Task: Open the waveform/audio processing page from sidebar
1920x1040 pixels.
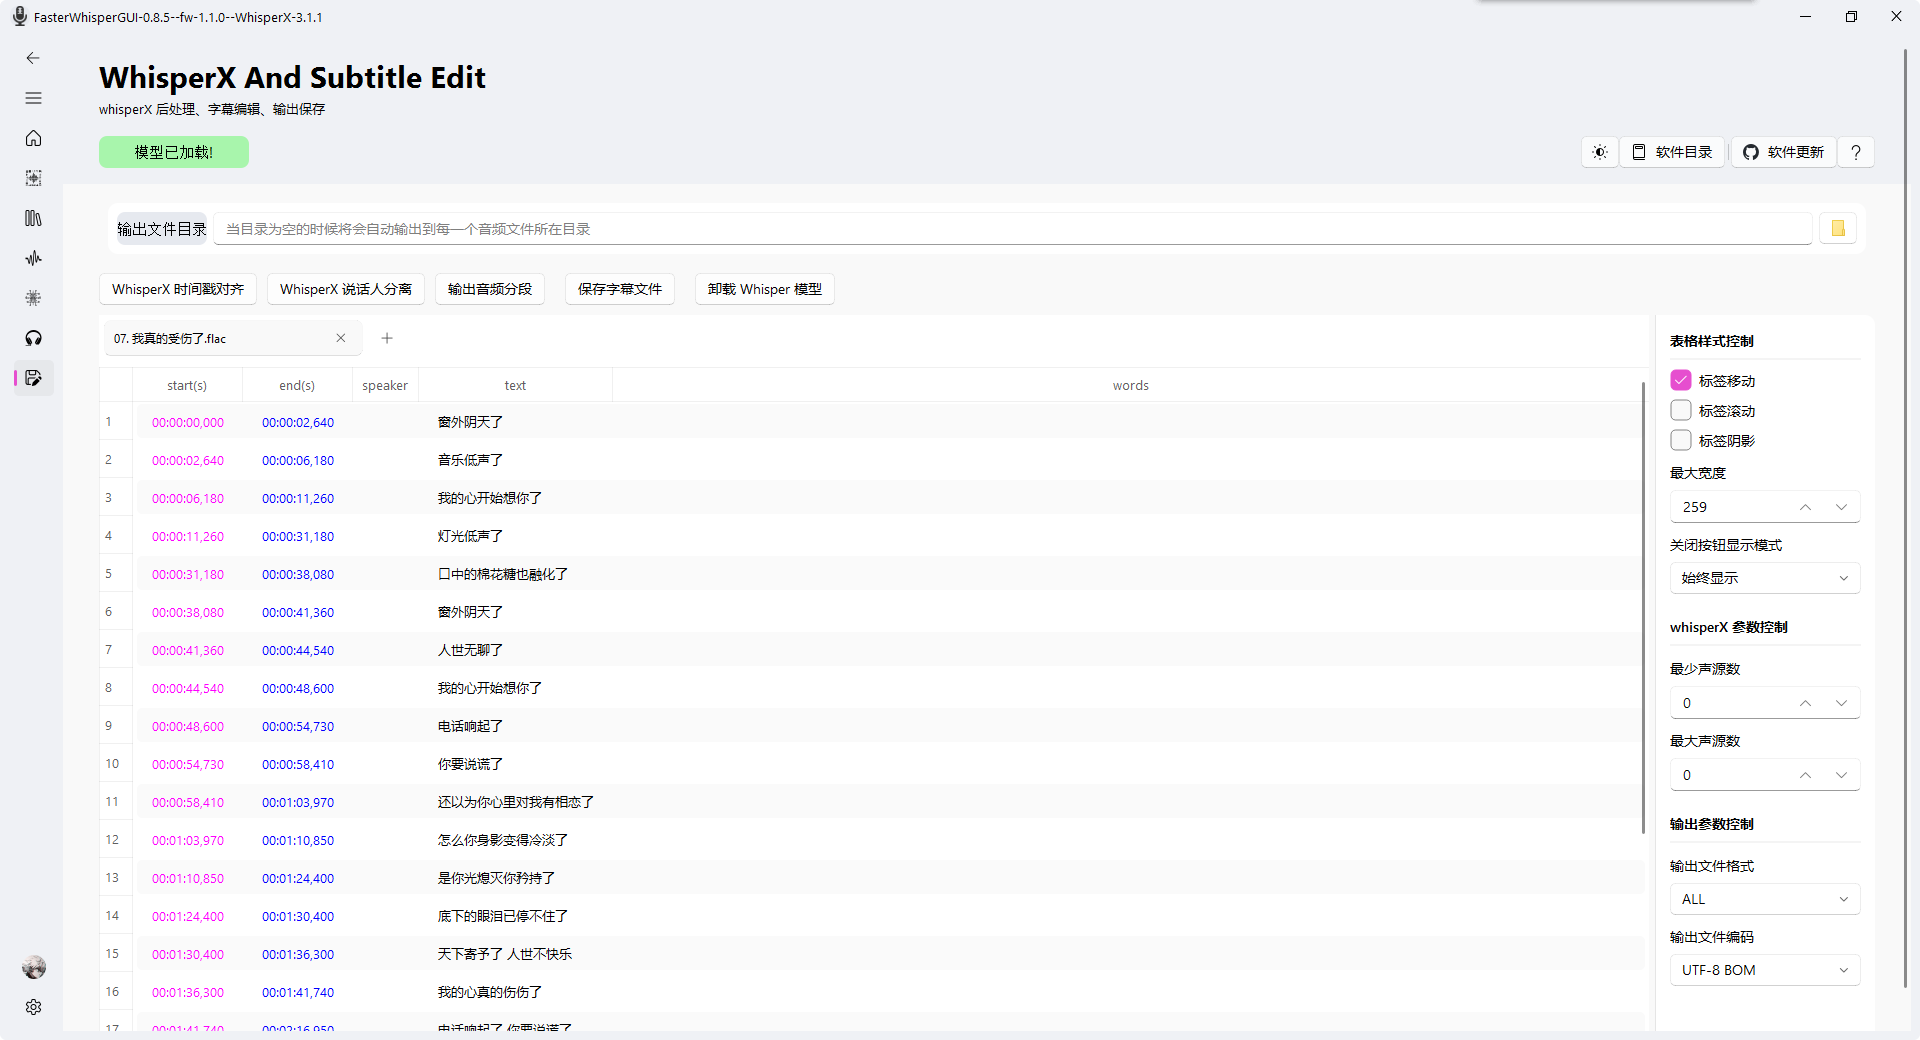Action: click(33, 258)
